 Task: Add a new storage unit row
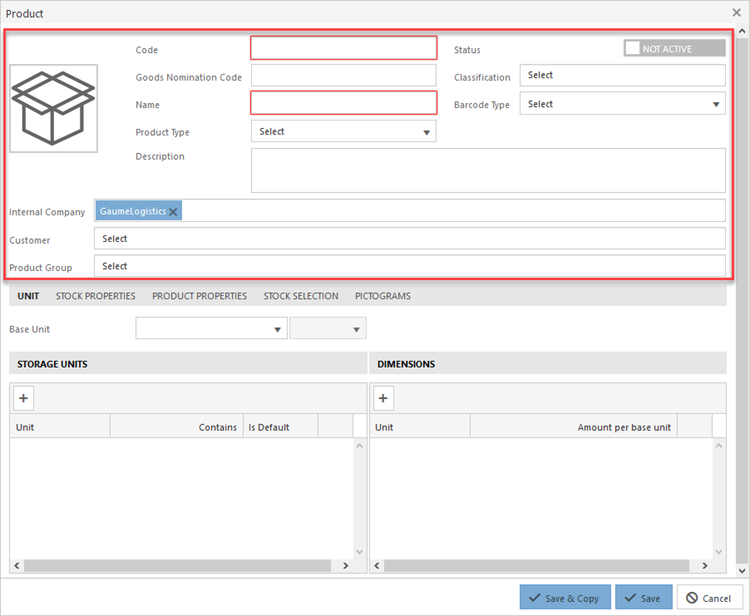coord(23,398)
